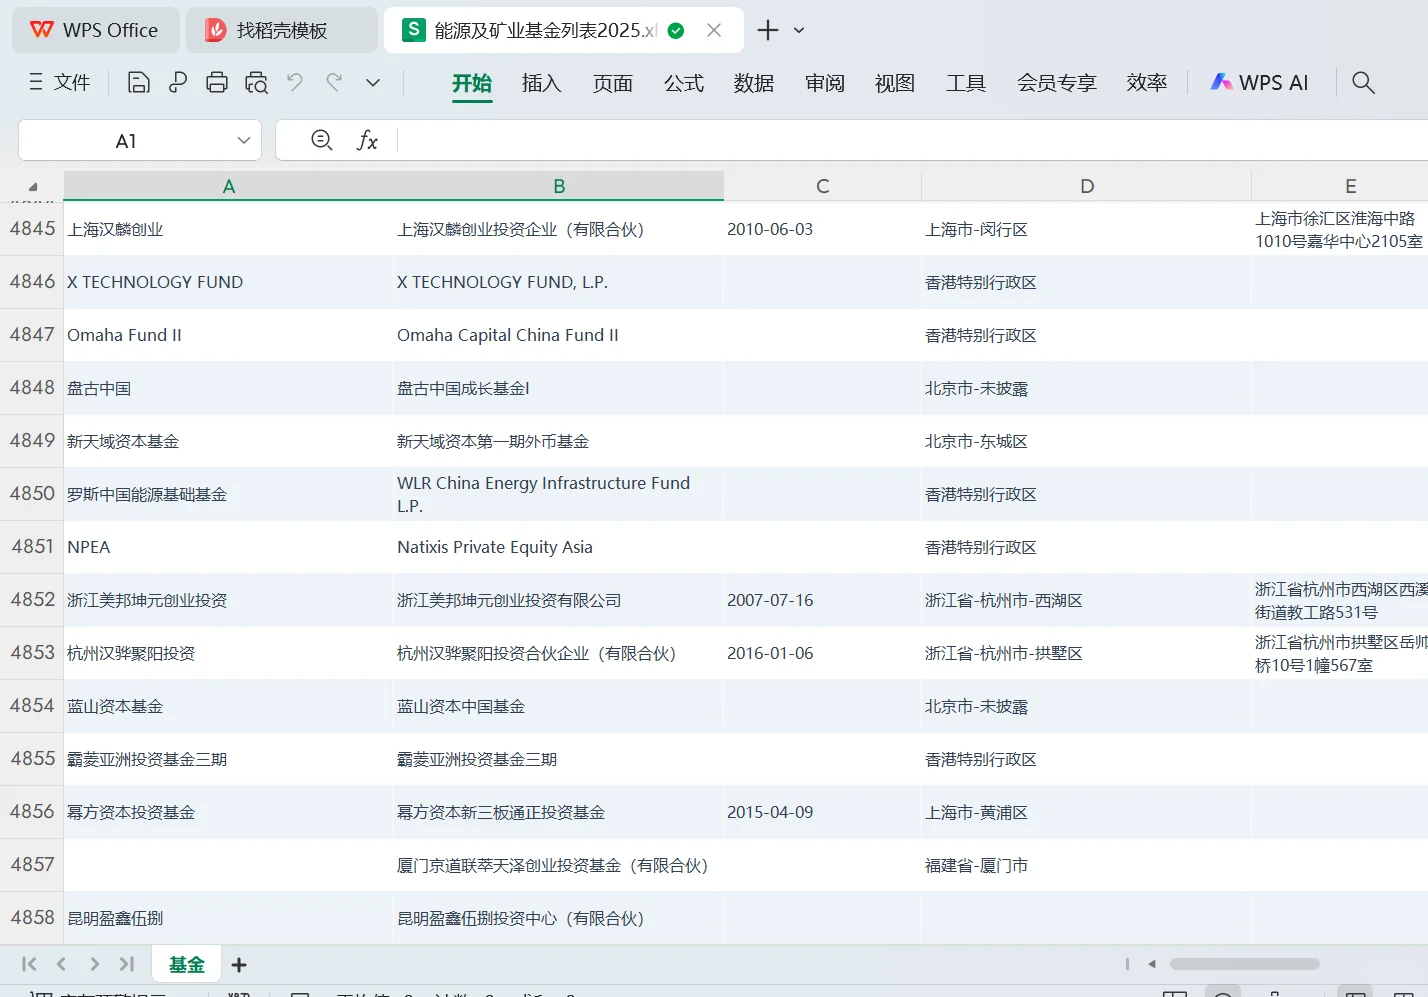Image resolution: width=1428 pixels, height=997 pixels.
Task: Click the Redo icon
Action: (333, 83)
